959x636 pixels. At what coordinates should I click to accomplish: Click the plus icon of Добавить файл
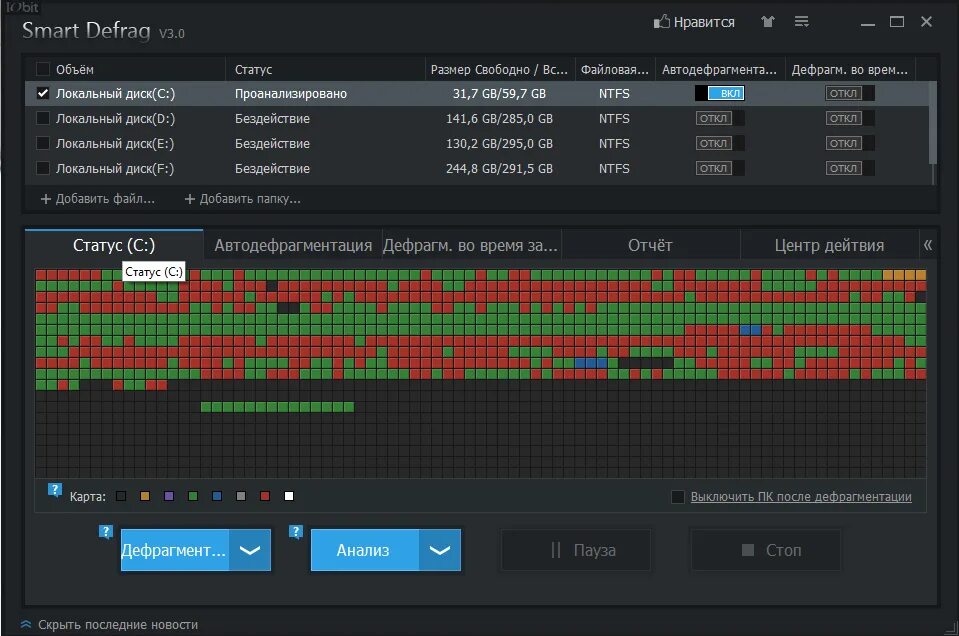tap(45, 199)
